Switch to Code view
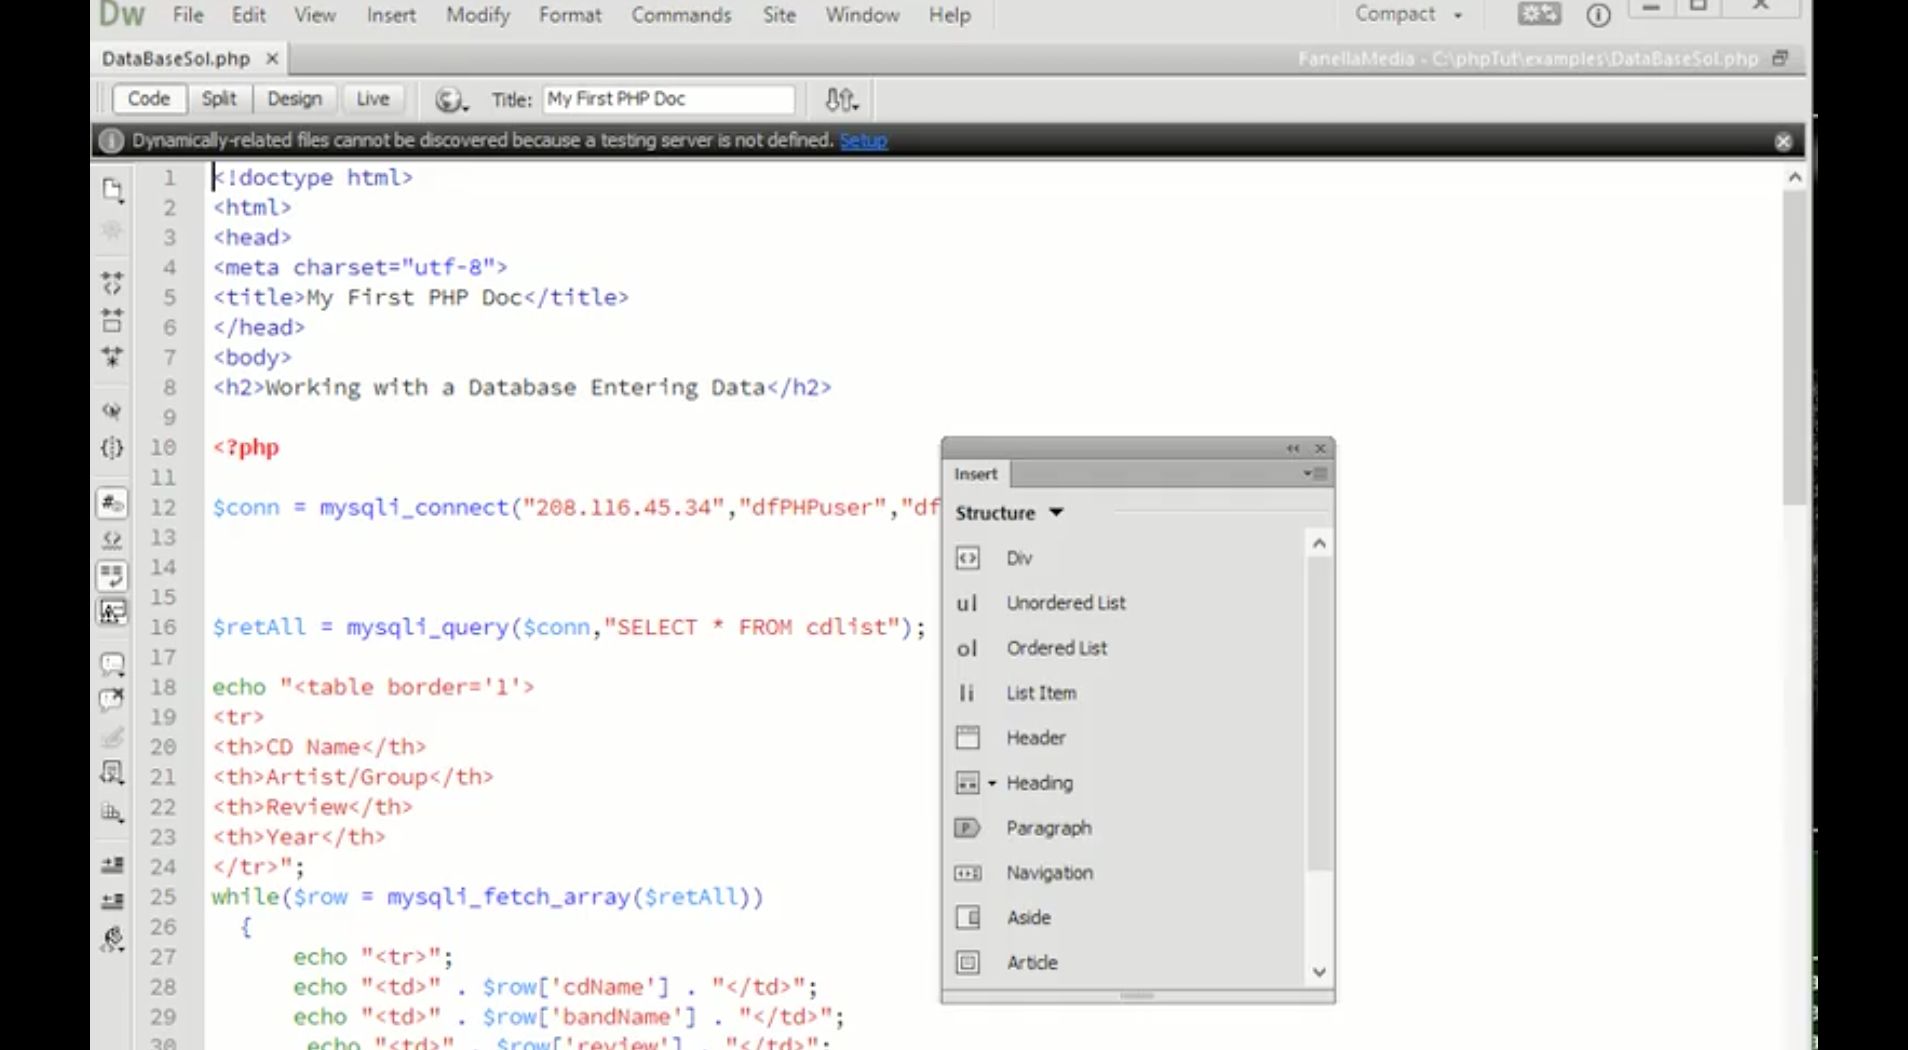1908x1050 pixels. (148, 99)
